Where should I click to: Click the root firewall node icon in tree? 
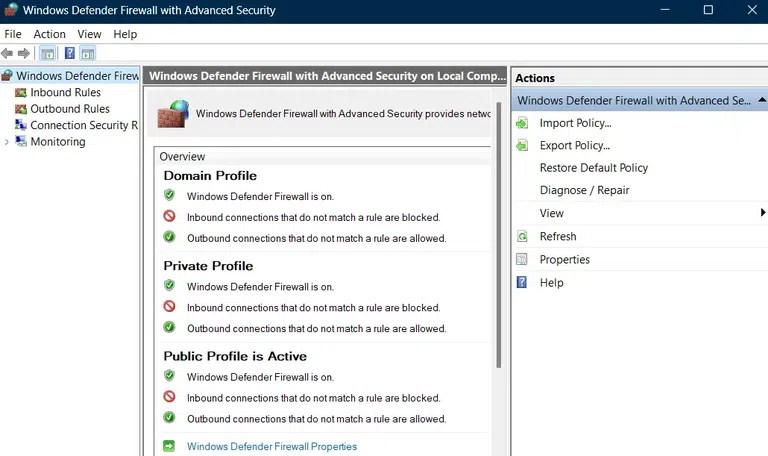click(x=7, y=75)
